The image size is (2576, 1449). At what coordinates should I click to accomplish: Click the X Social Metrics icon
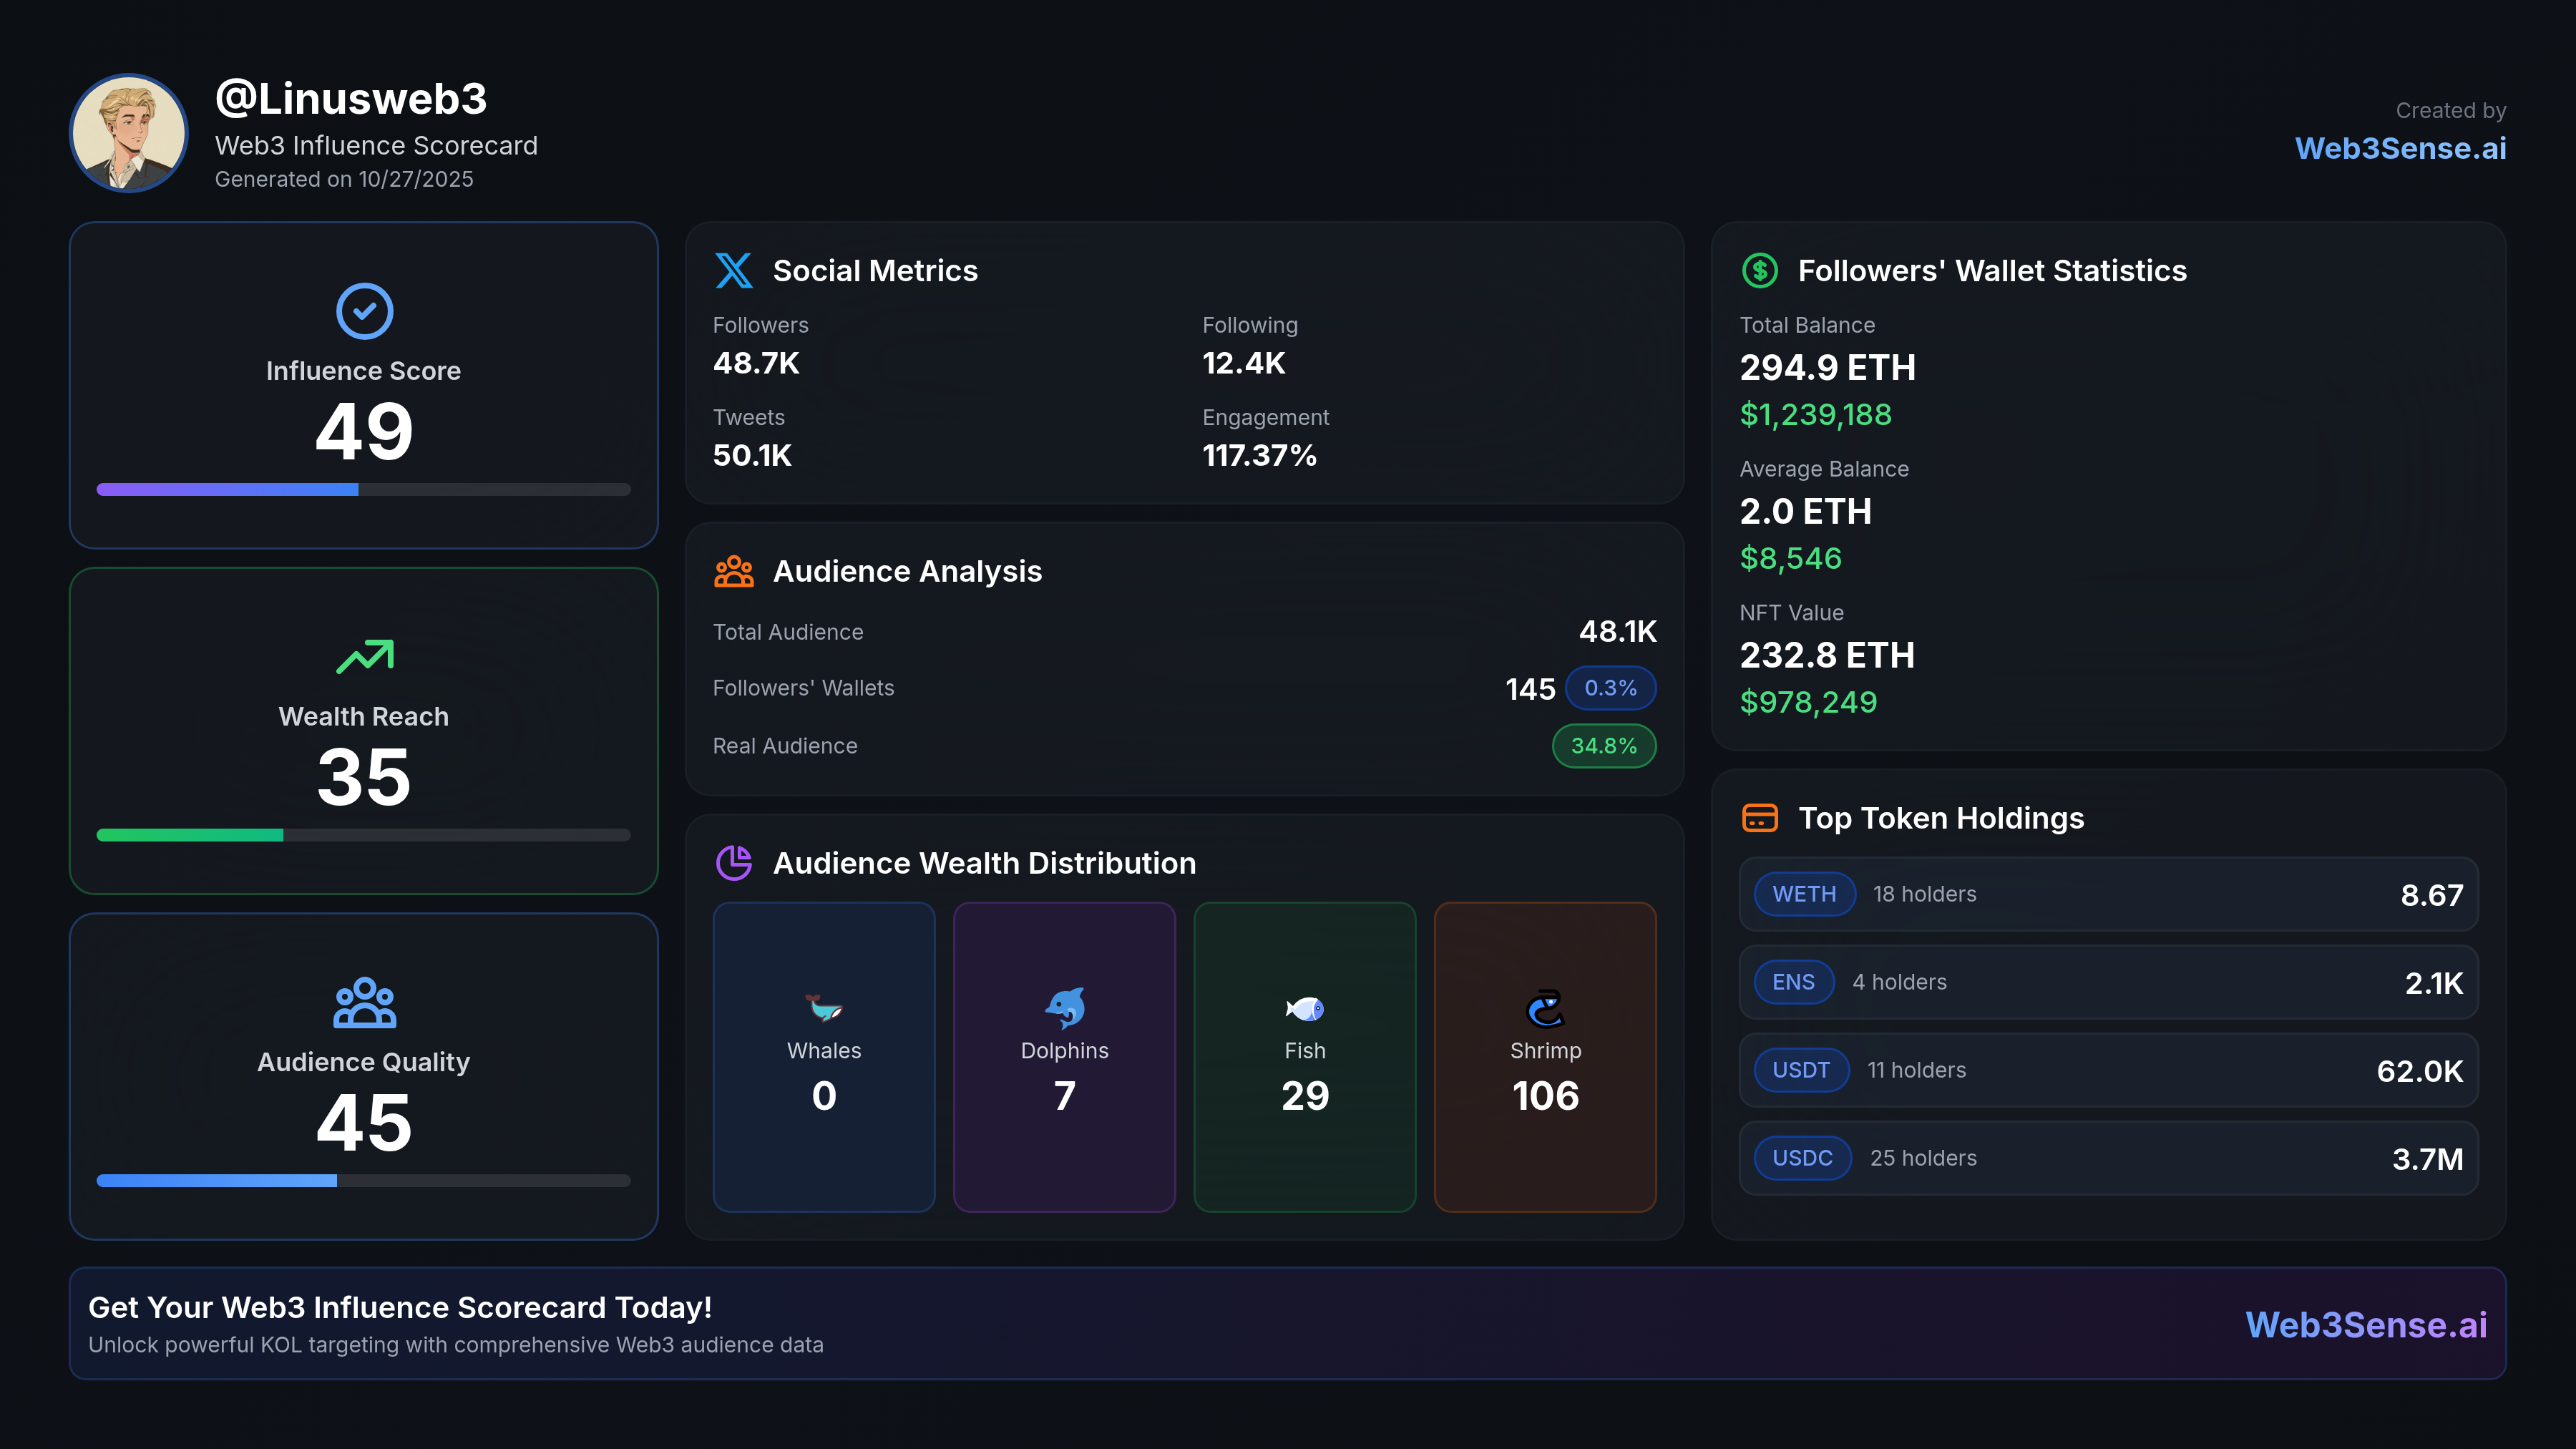click(x=735, y=270)
